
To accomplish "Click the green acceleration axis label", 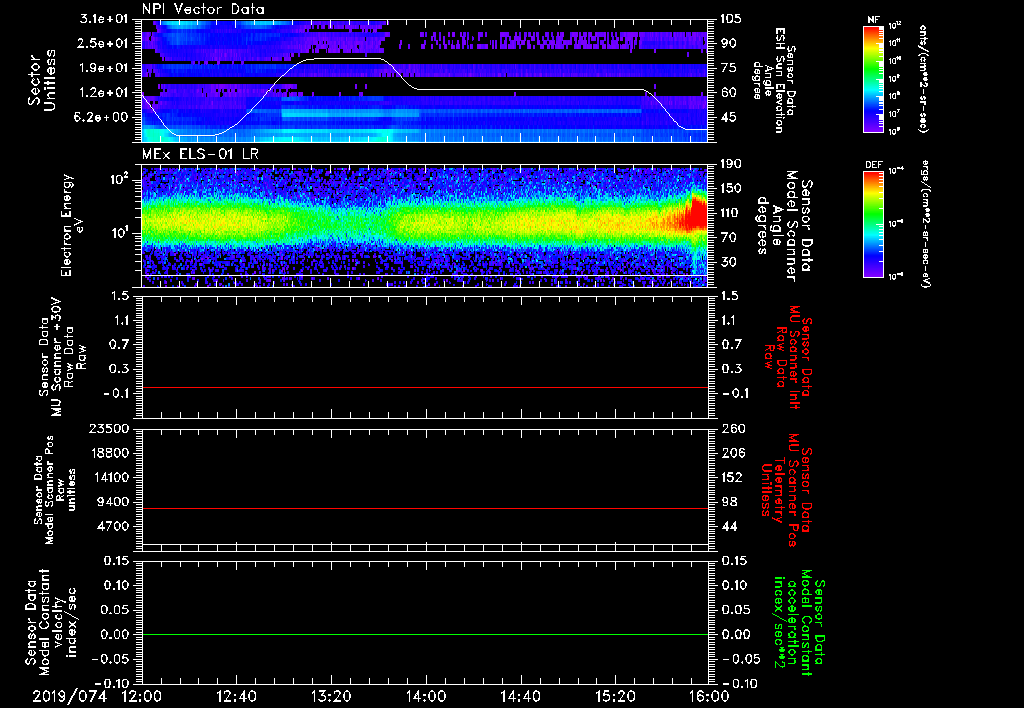I will pyautogui.click(x=800, y=620).
